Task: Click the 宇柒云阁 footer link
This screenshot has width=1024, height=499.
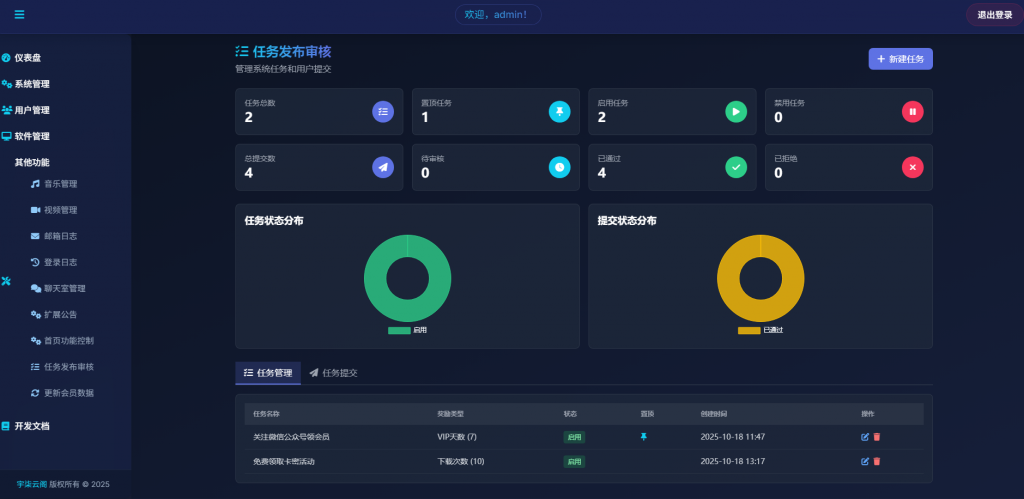Action: 32,485
